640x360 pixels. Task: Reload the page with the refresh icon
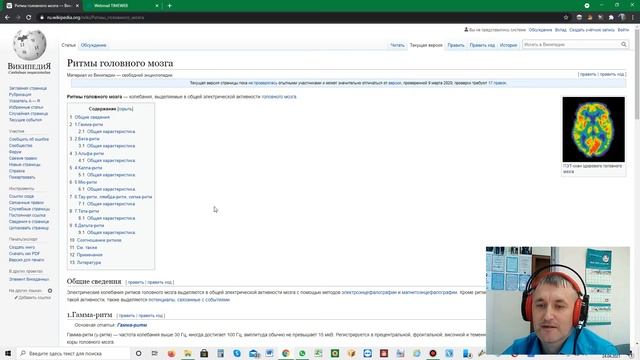(29, 18)
